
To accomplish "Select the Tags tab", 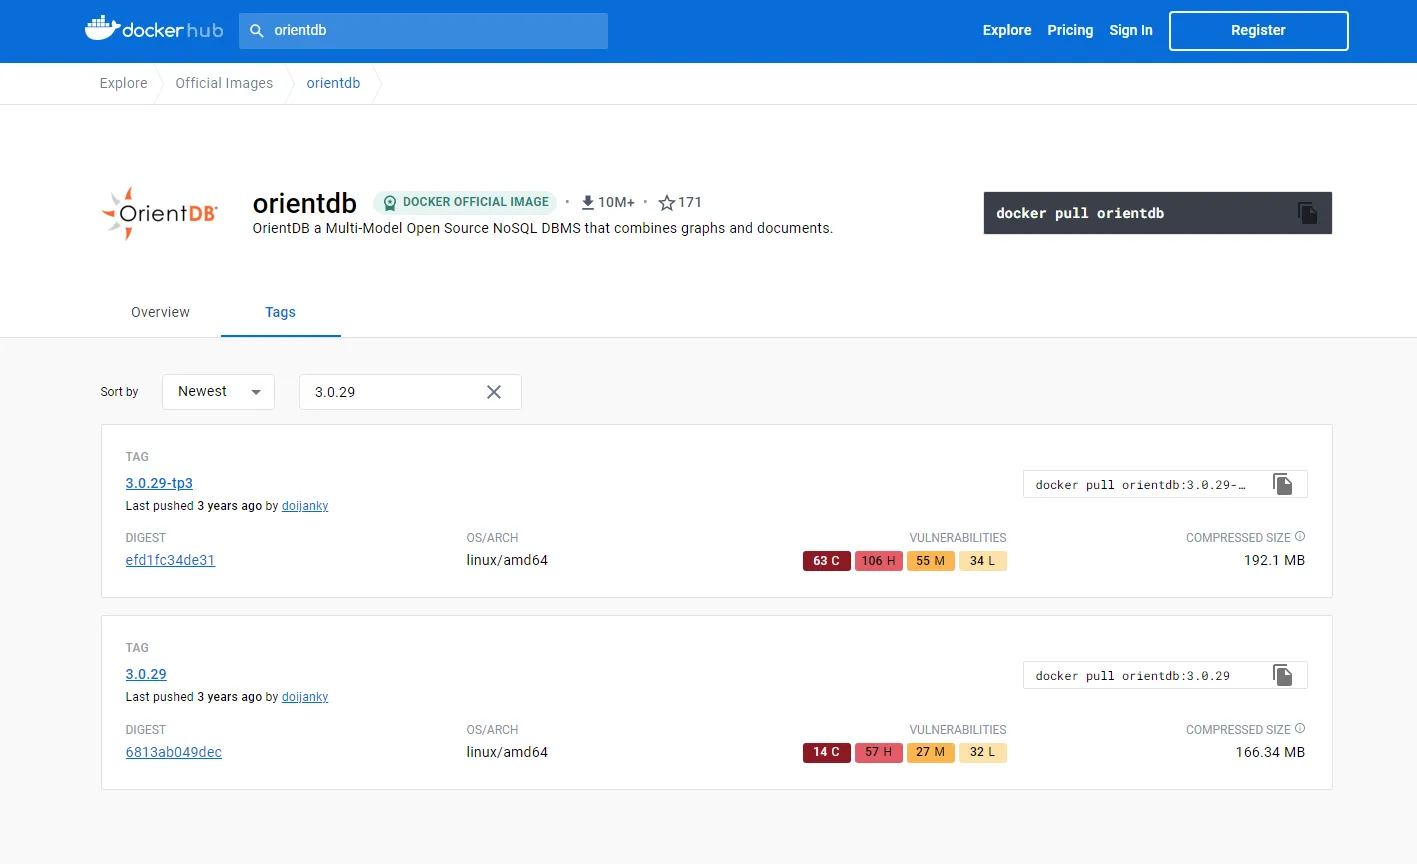I will pos(280,312).
